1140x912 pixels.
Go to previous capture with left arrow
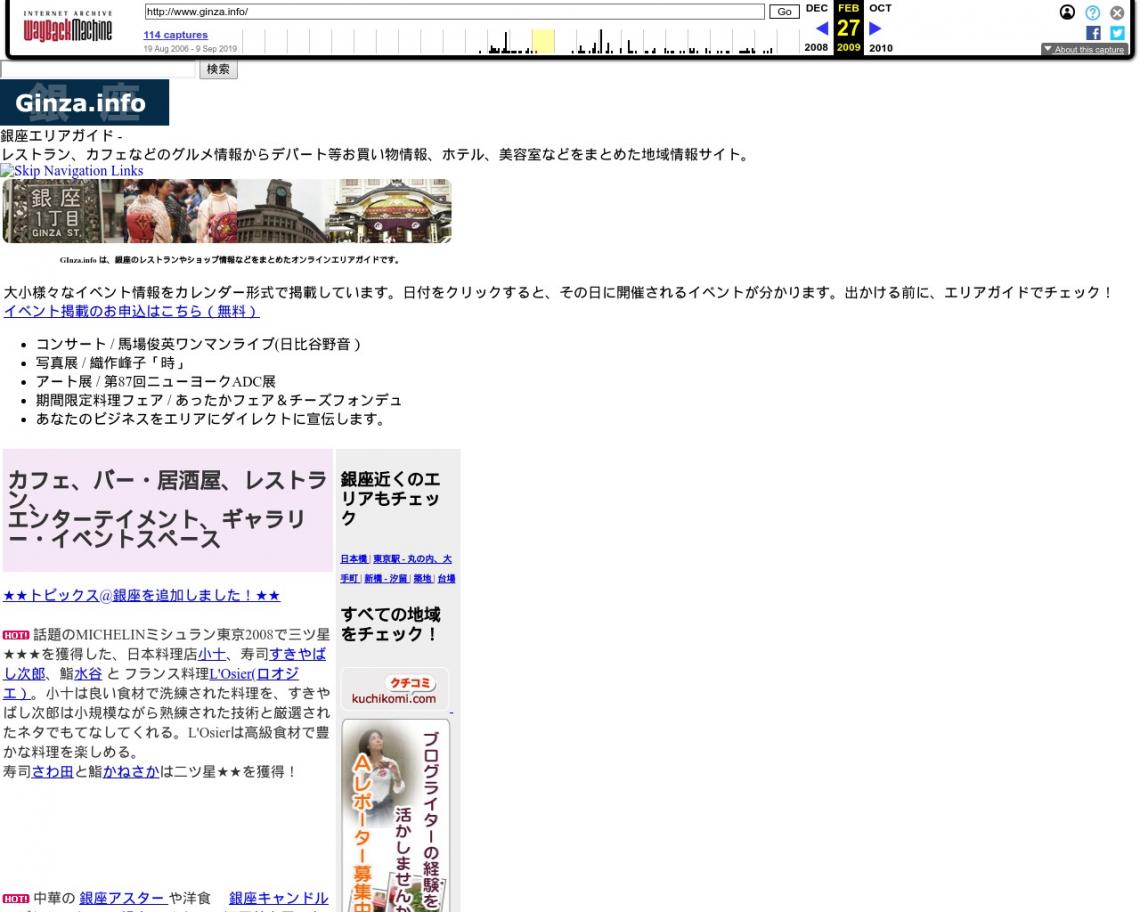tap(822, 28)
